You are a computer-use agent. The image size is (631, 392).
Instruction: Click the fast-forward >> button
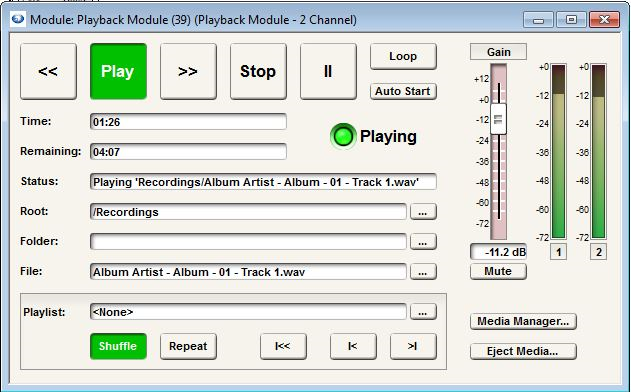click(188, 72)
